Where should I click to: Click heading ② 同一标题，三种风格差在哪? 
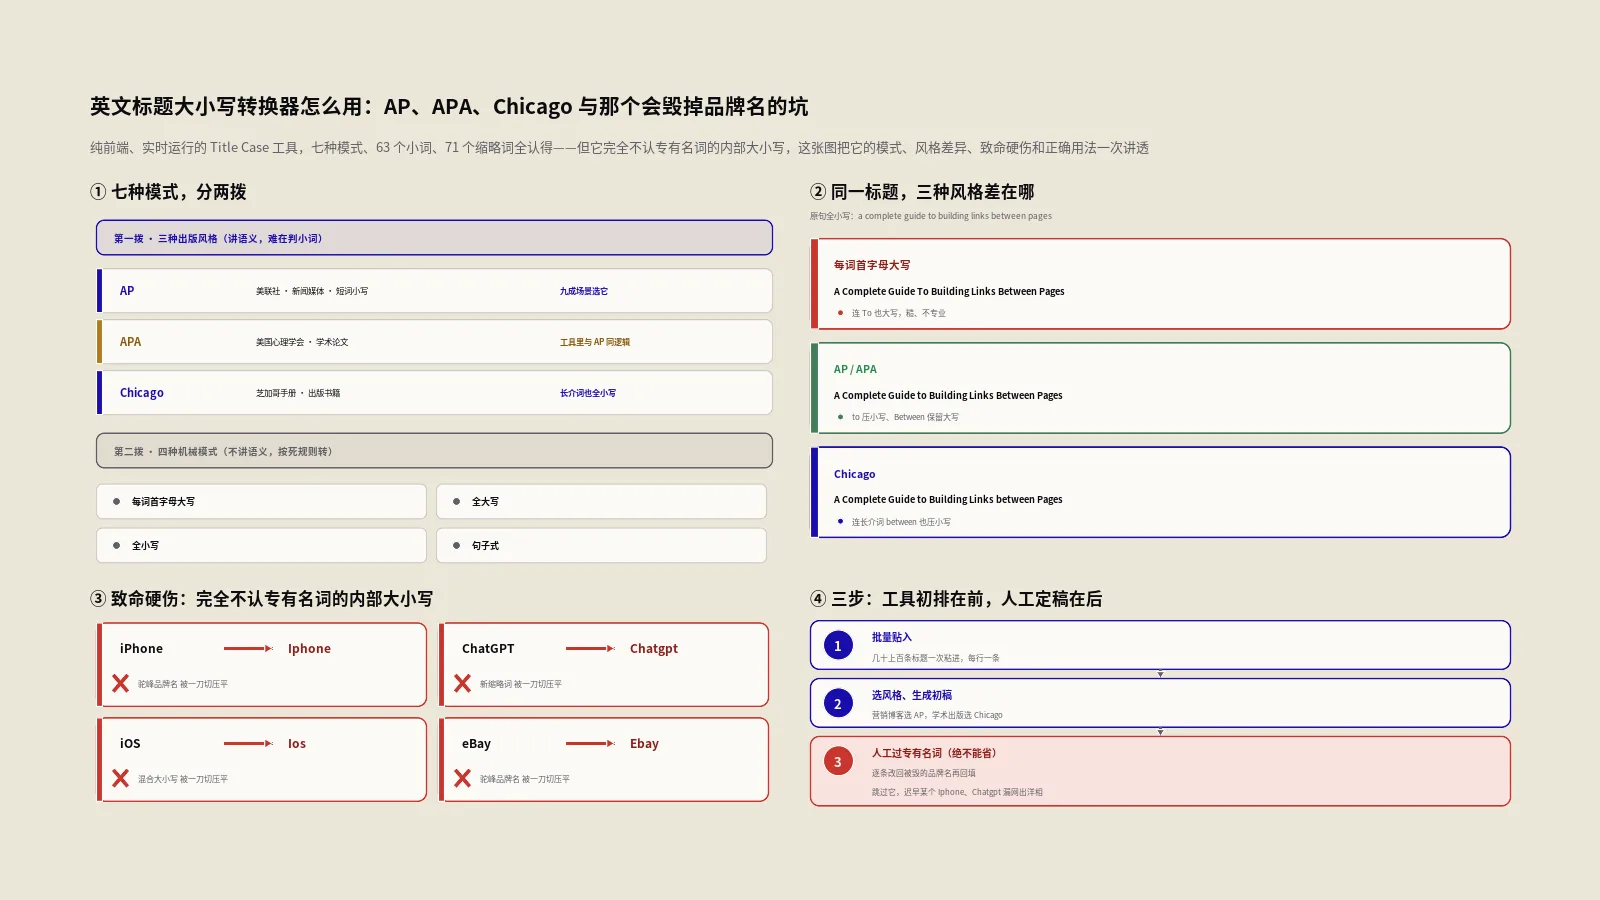coord(922,192)
